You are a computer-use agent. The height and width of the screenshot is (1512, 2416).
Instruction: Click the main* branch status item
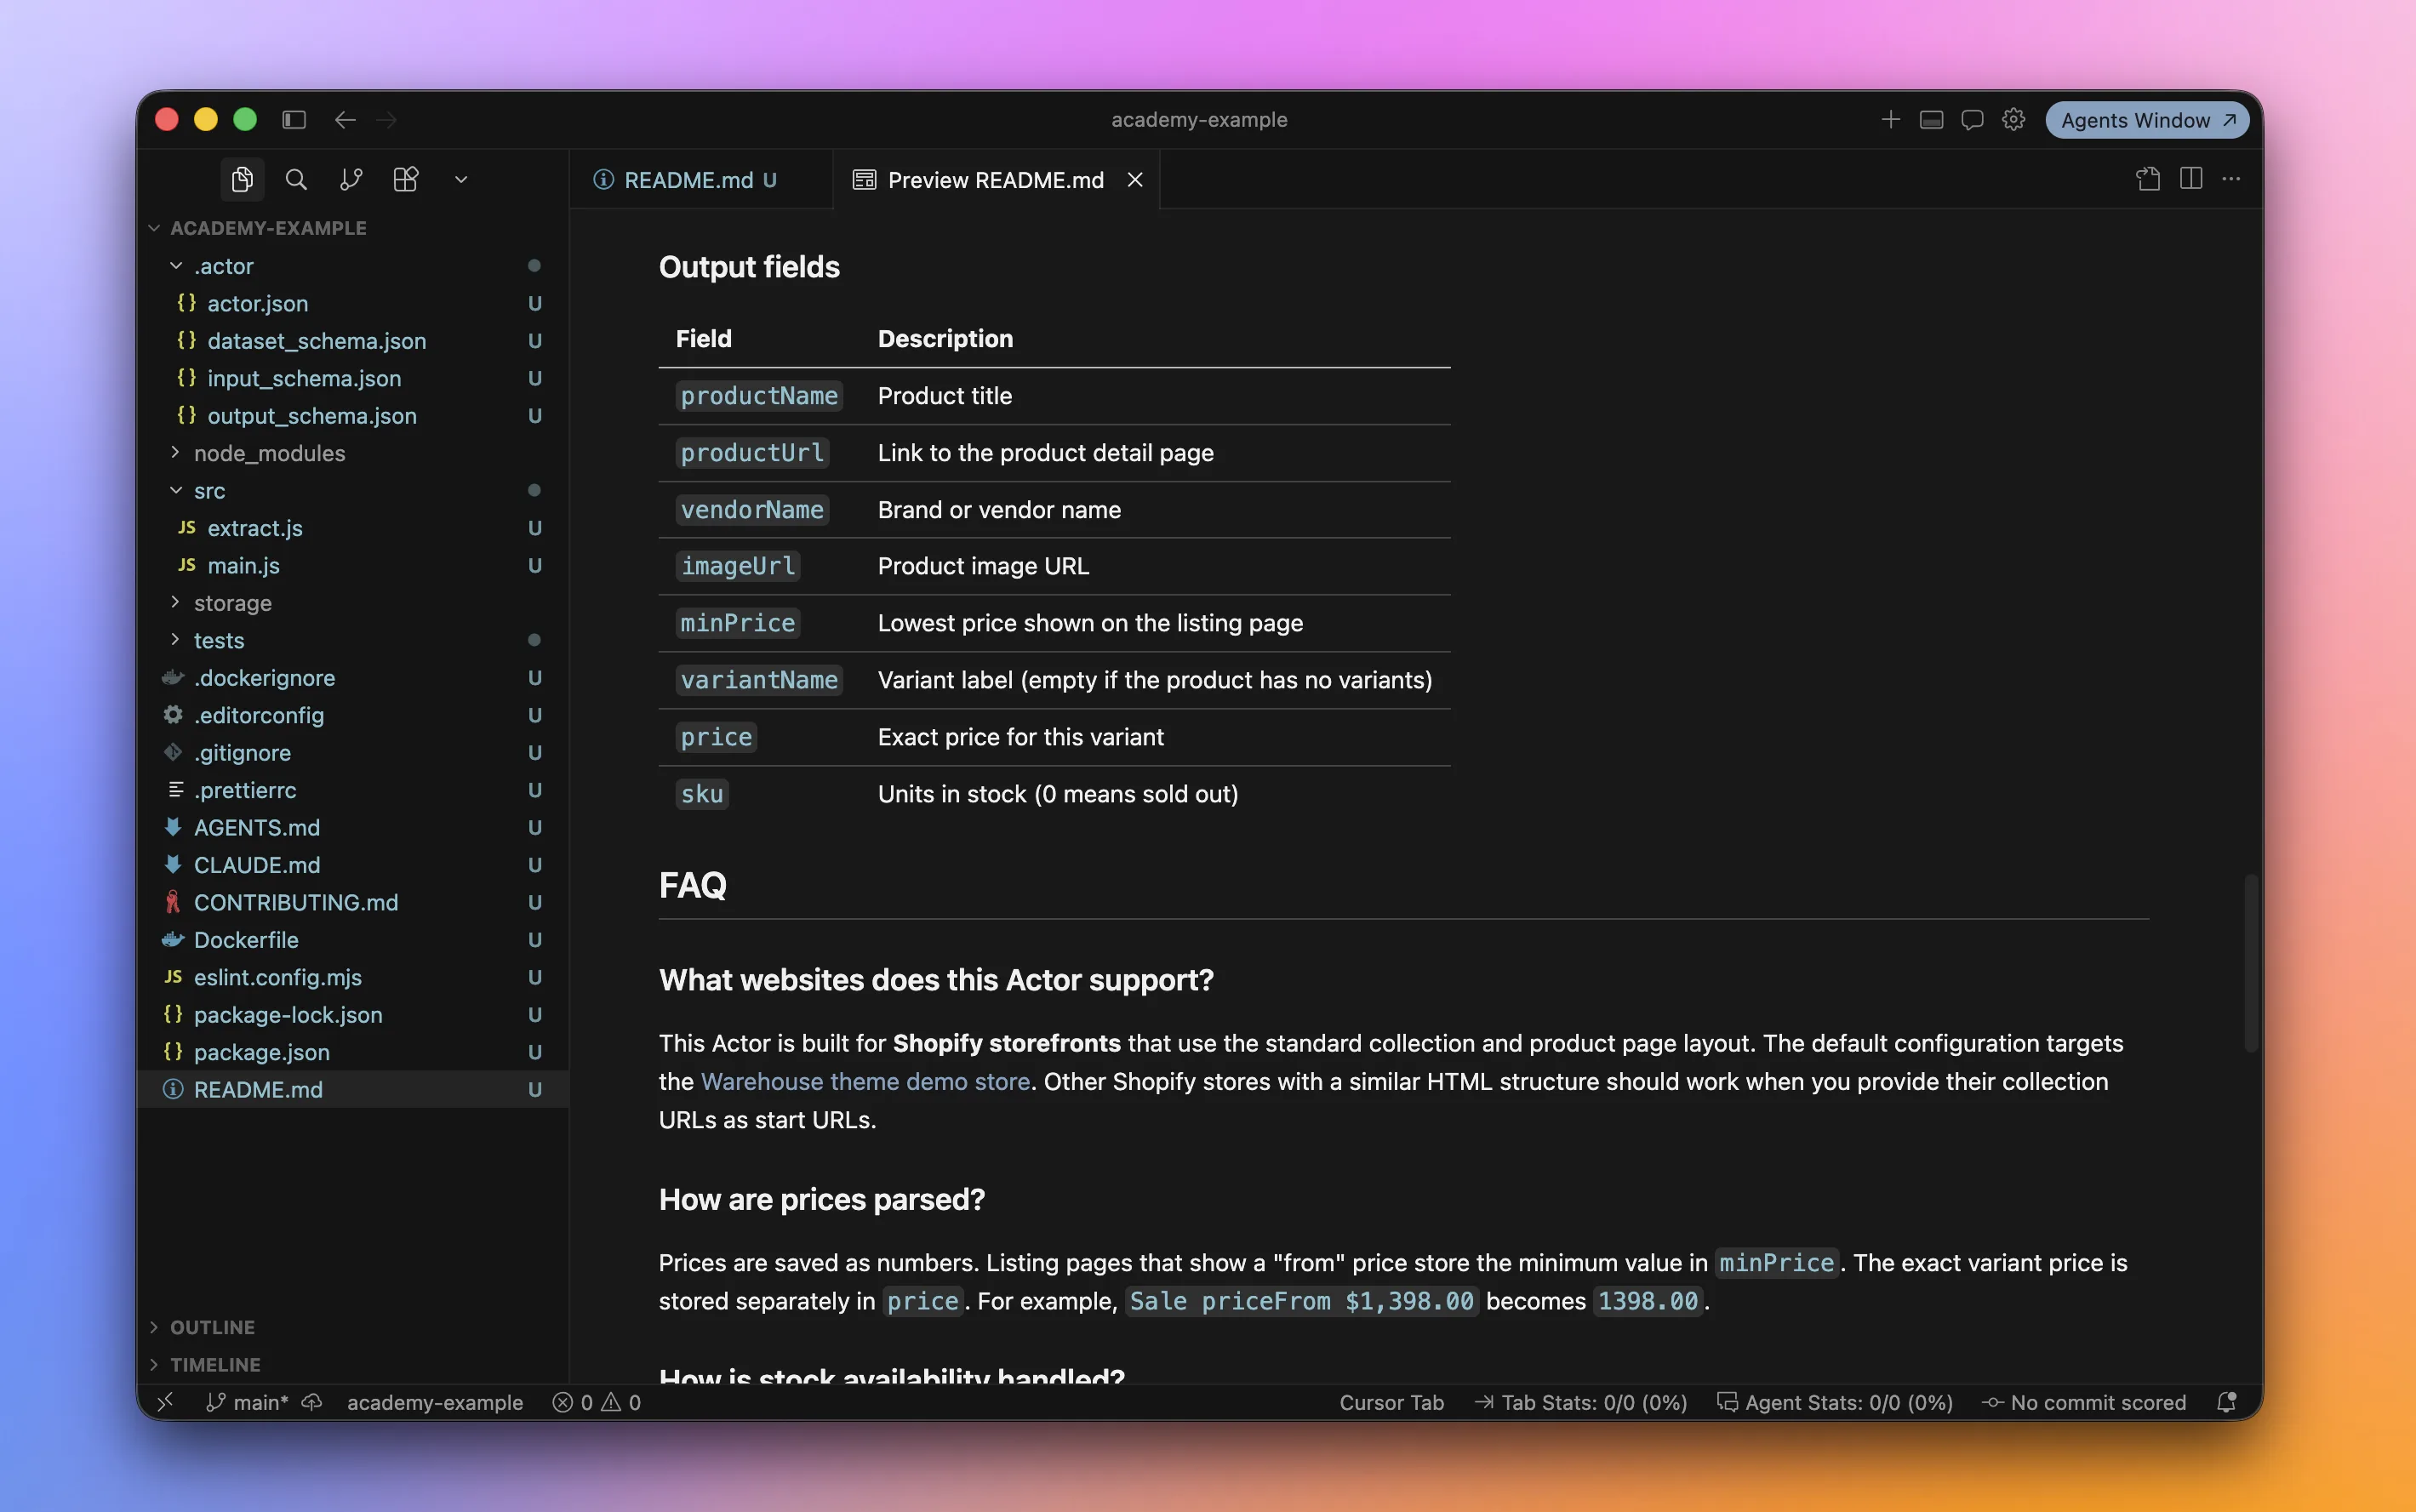pos(248,1403)
